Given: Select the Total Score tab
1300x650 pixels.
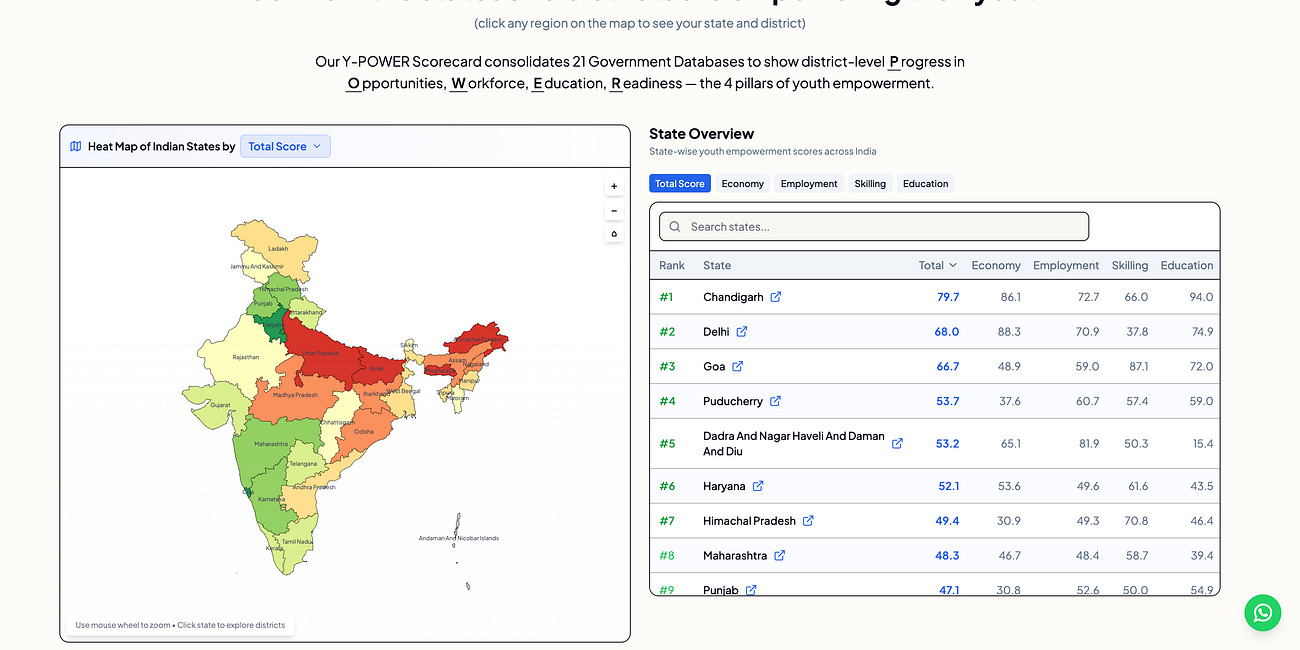Looking at the screenshot, I should tap(680, 184).
